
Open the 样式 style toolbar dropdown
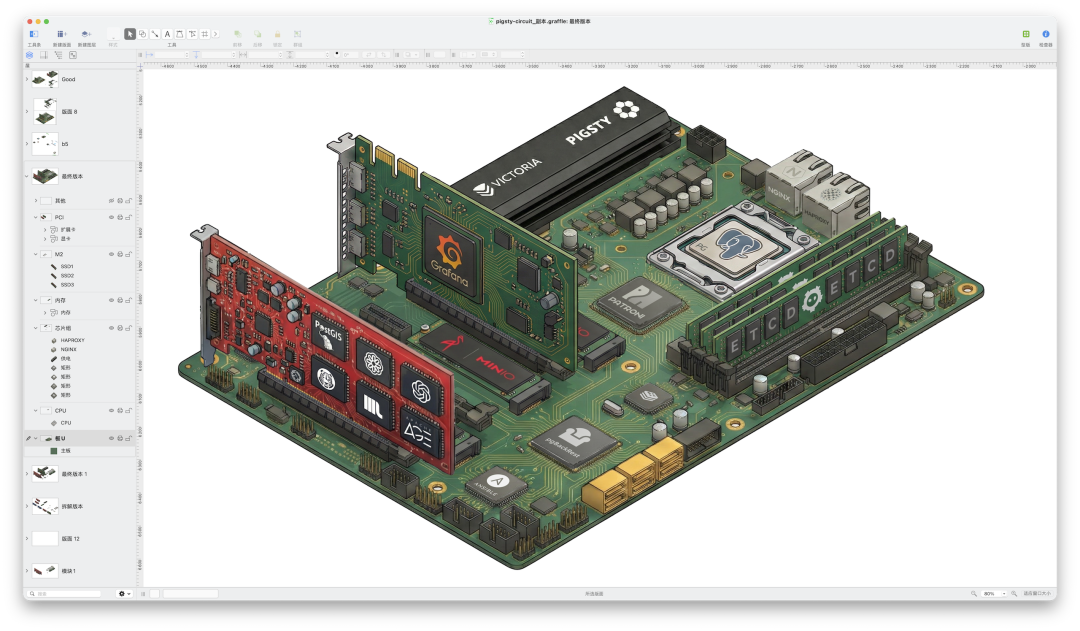click(x=113, y=34)
